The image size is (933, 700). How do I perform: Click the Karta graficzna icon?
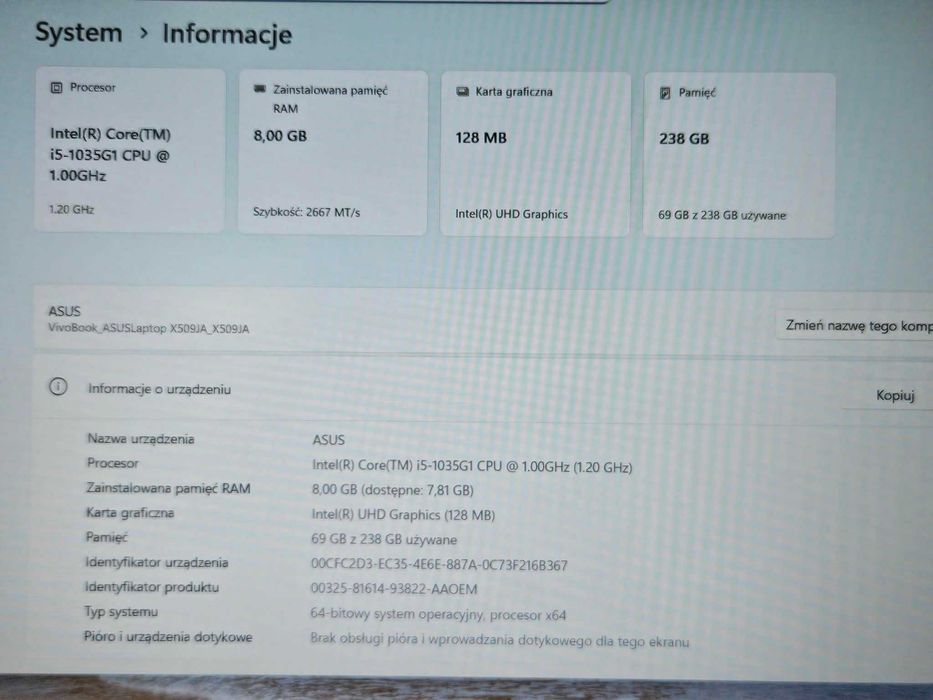(x=462, y=91)
